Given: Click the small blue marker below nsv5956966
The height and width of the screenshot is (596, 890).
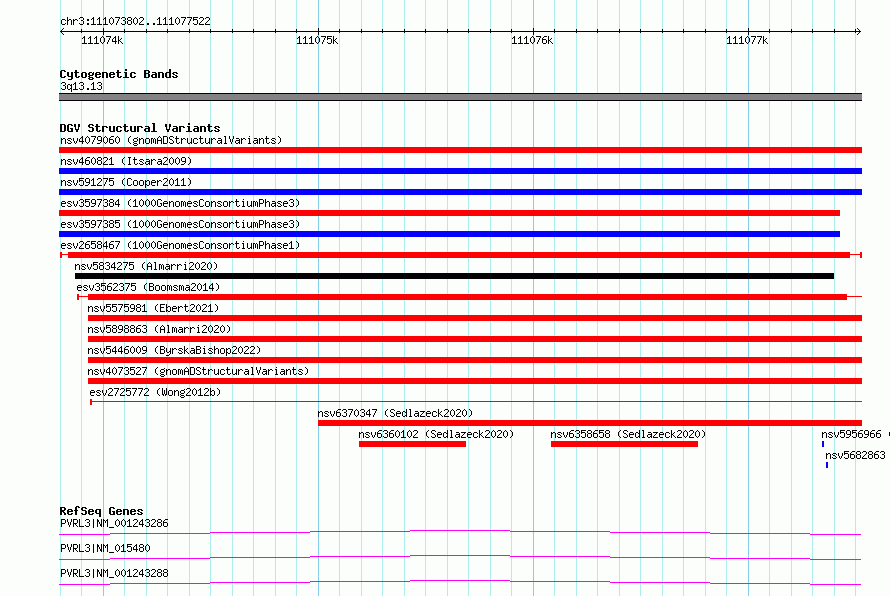Looking at the screenshot, I should pyautogui.click(x=823, y=444).
